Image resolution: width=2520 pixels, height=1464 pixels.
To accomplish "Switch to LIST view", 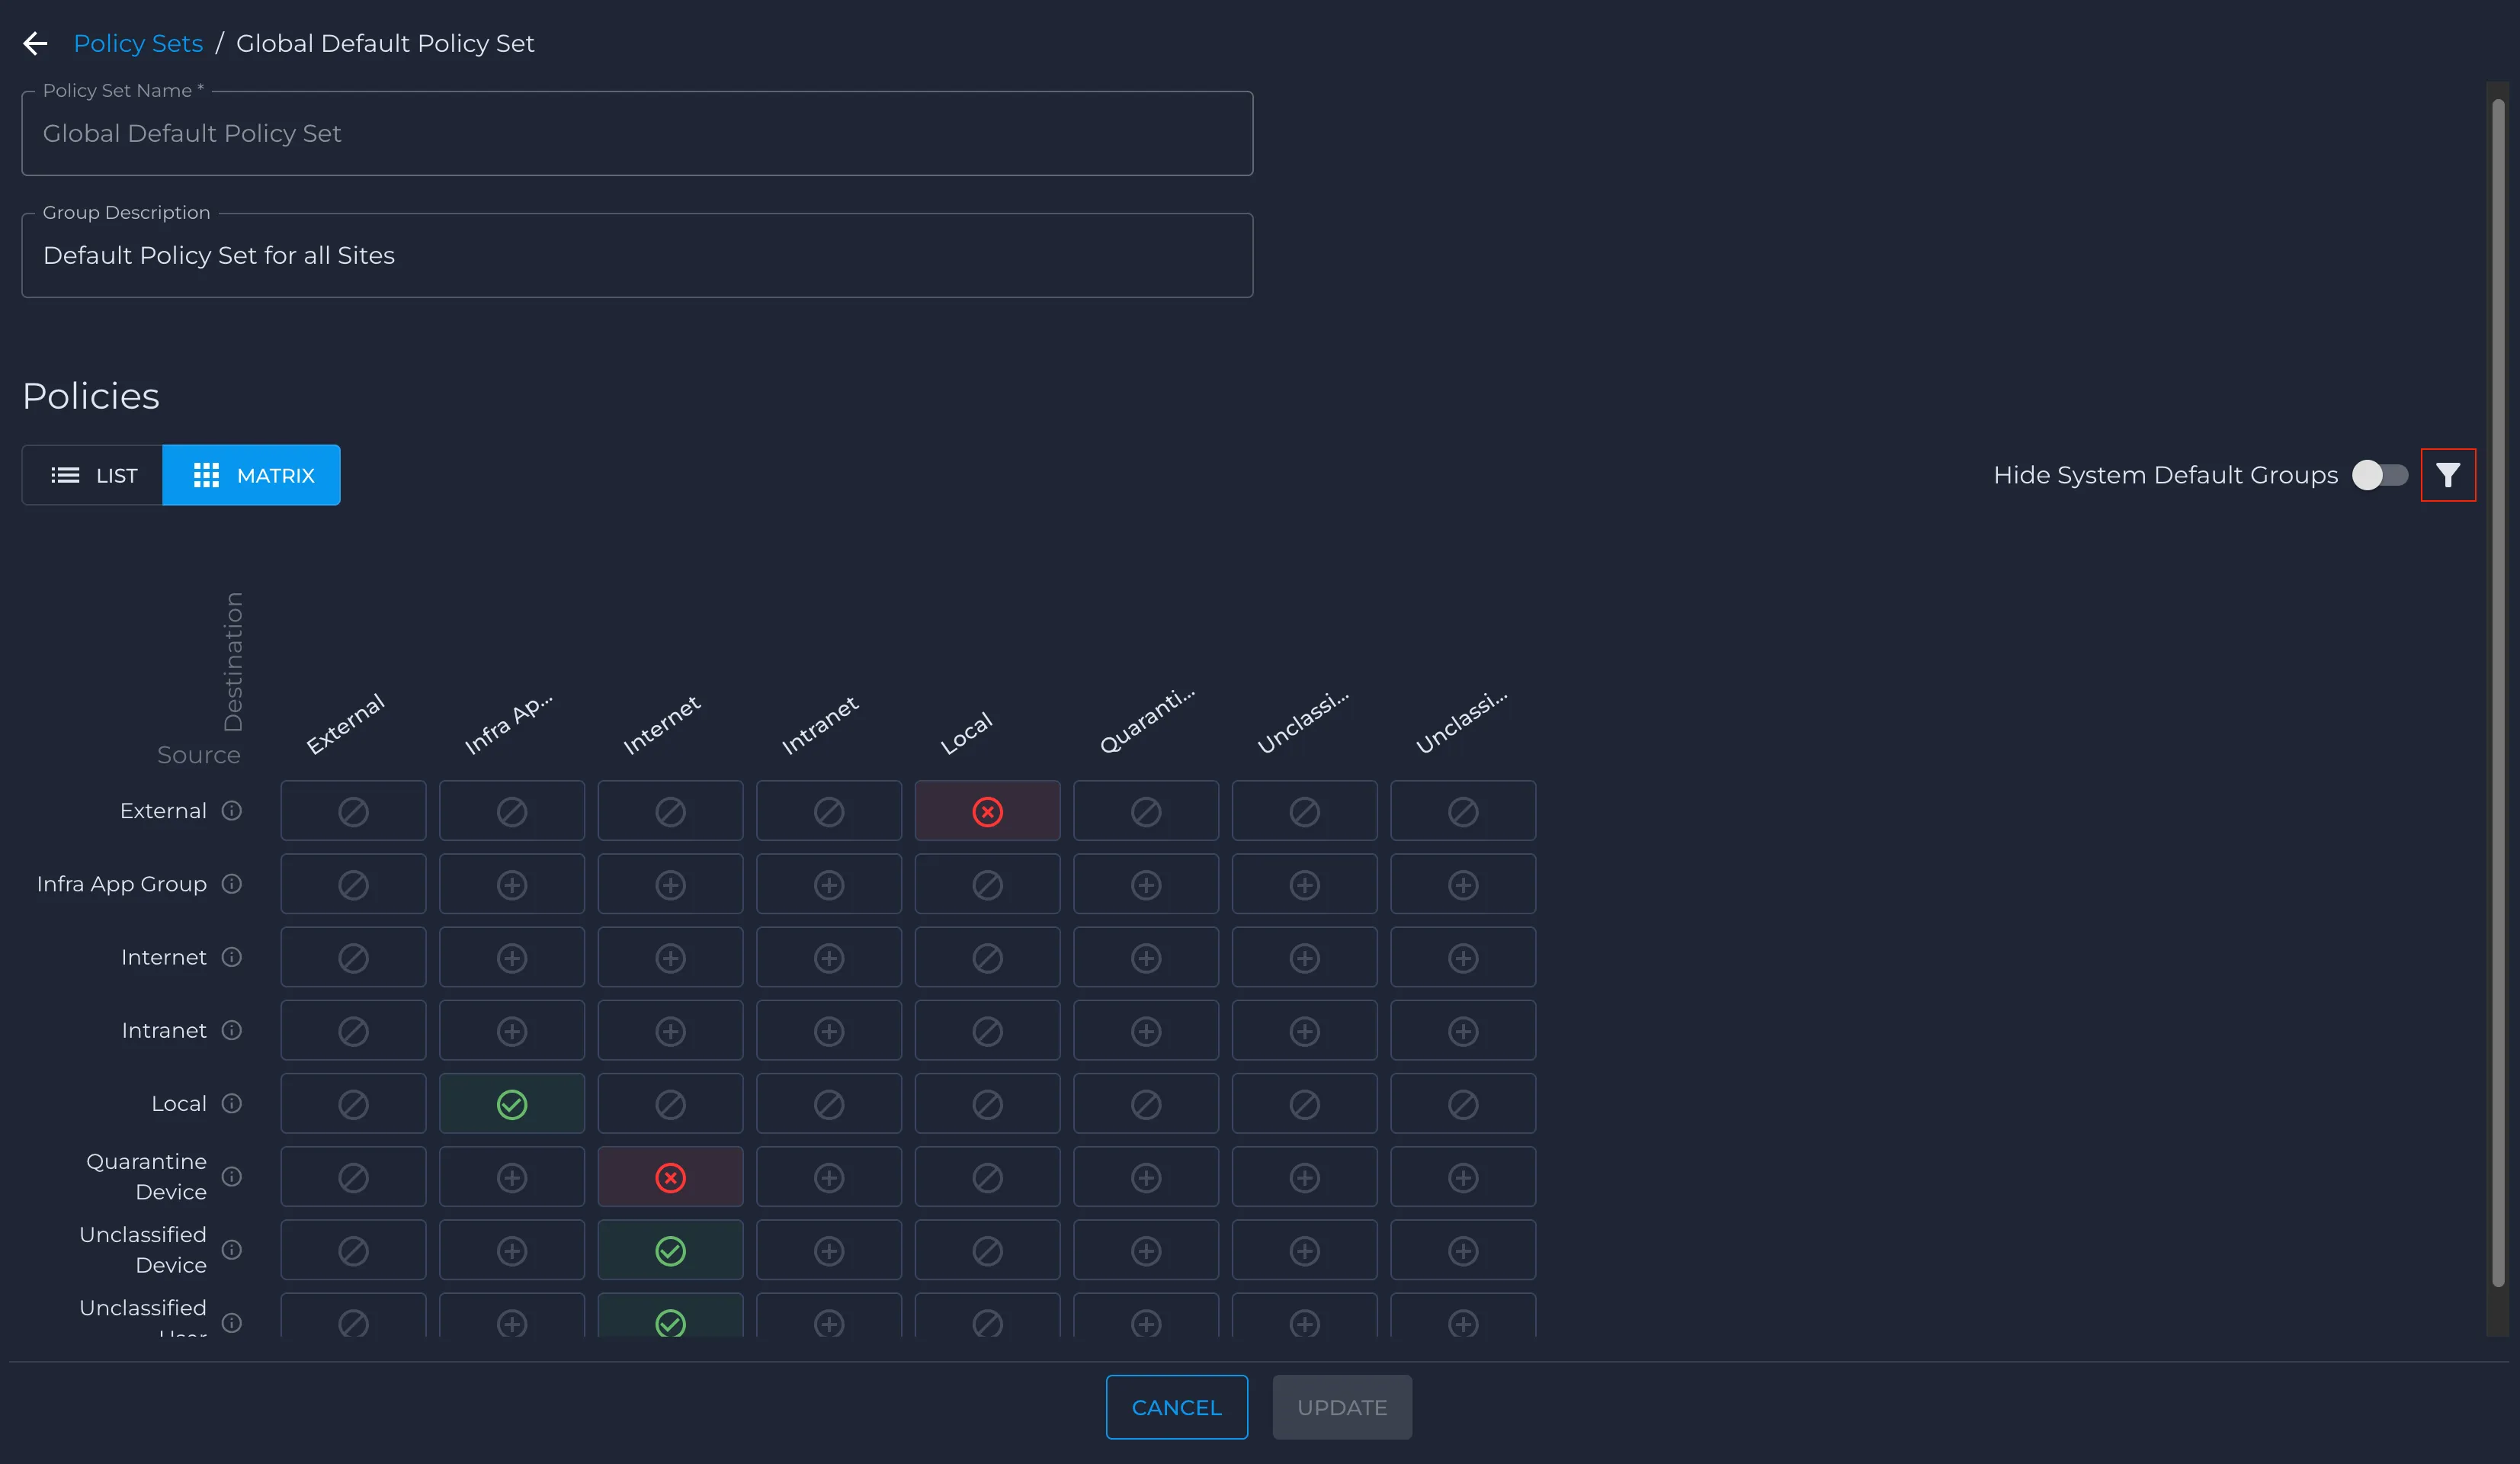I will point(93,475).
